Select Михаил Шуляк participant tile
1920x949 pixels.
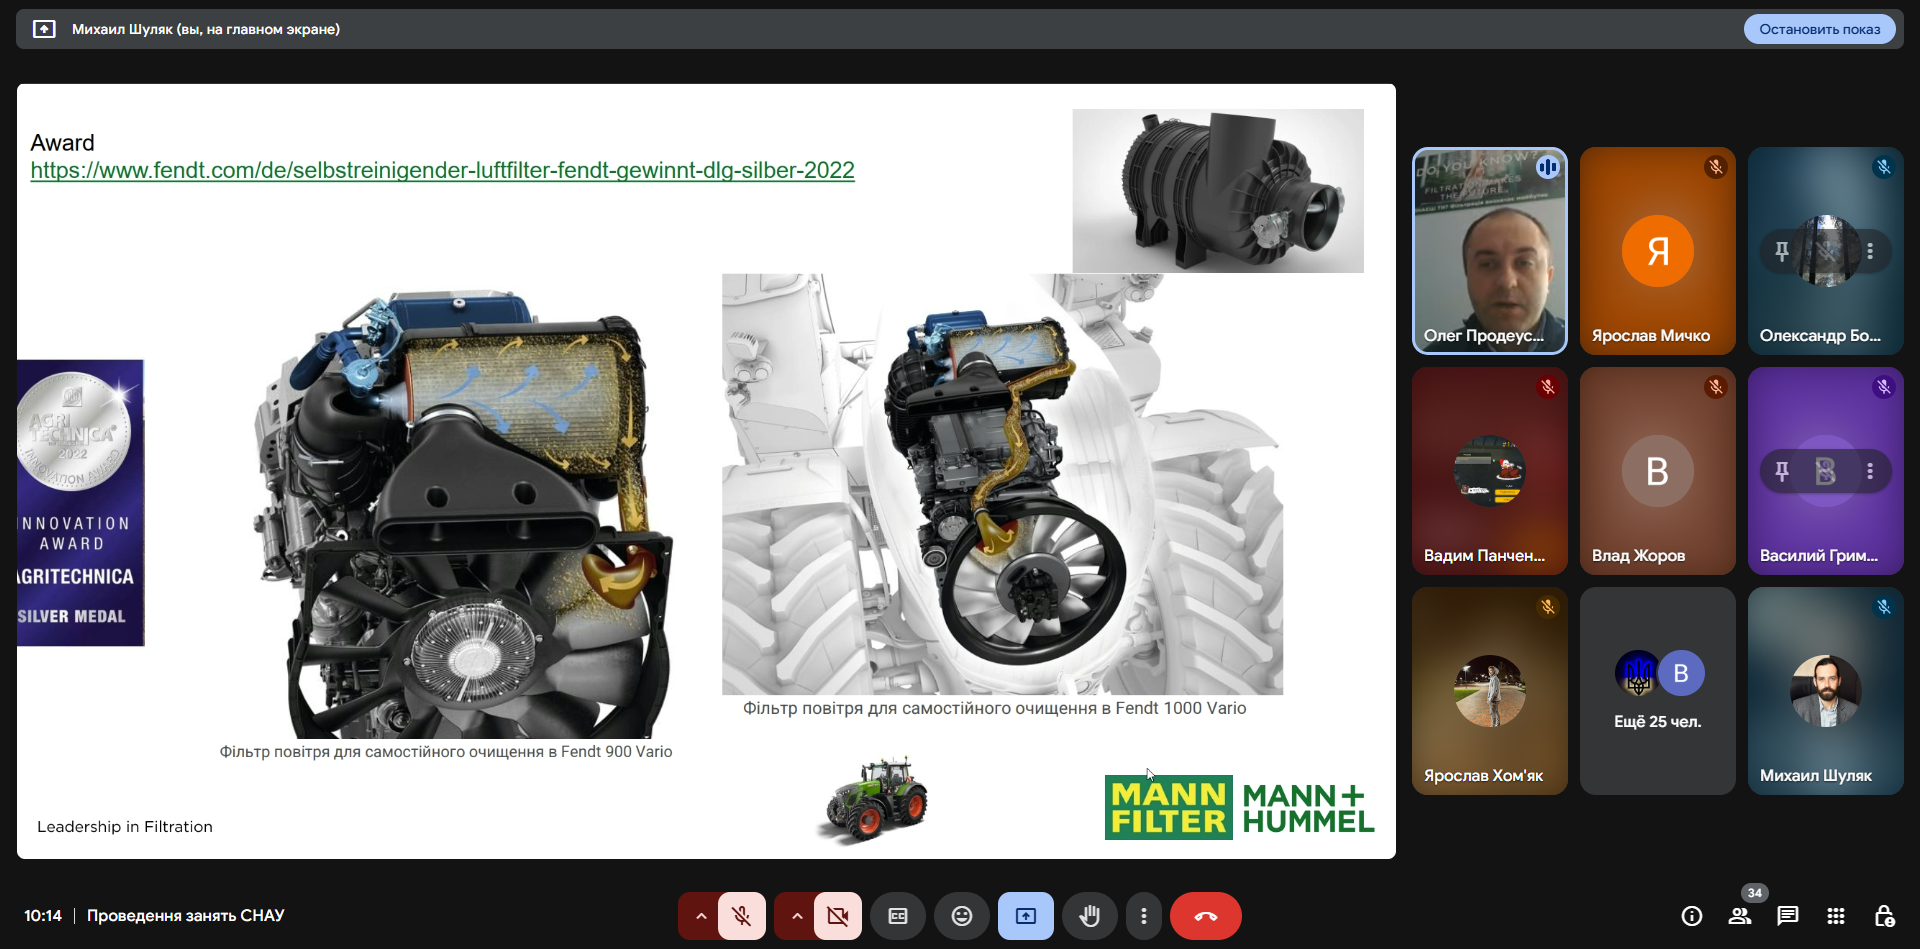(x=1826, y=691)
